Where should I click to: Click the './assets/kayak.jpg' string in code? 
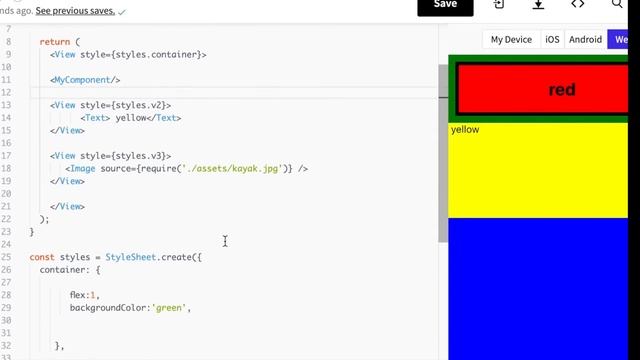(232, 169)
